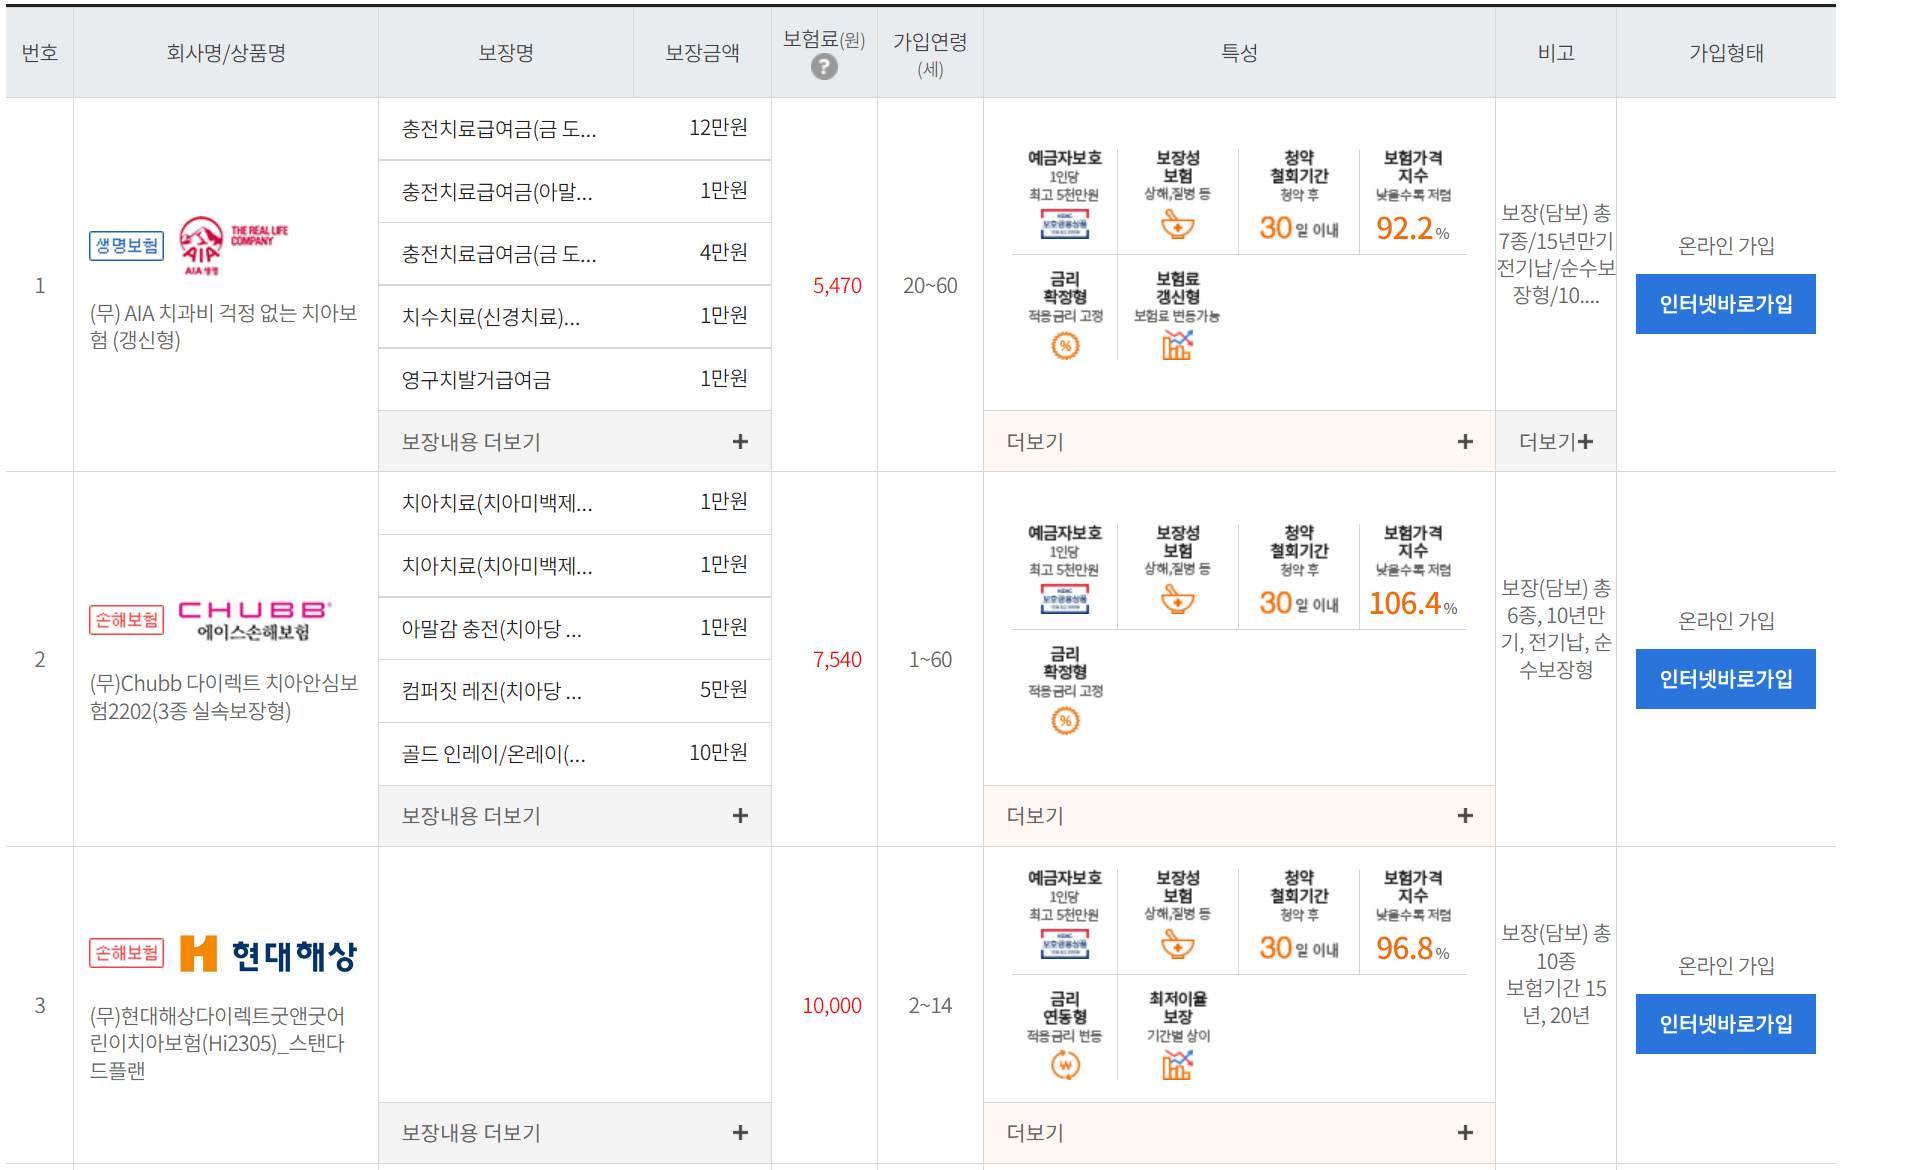
Task: Click price index value 92.2%
Action: (x=1412, y=229)
